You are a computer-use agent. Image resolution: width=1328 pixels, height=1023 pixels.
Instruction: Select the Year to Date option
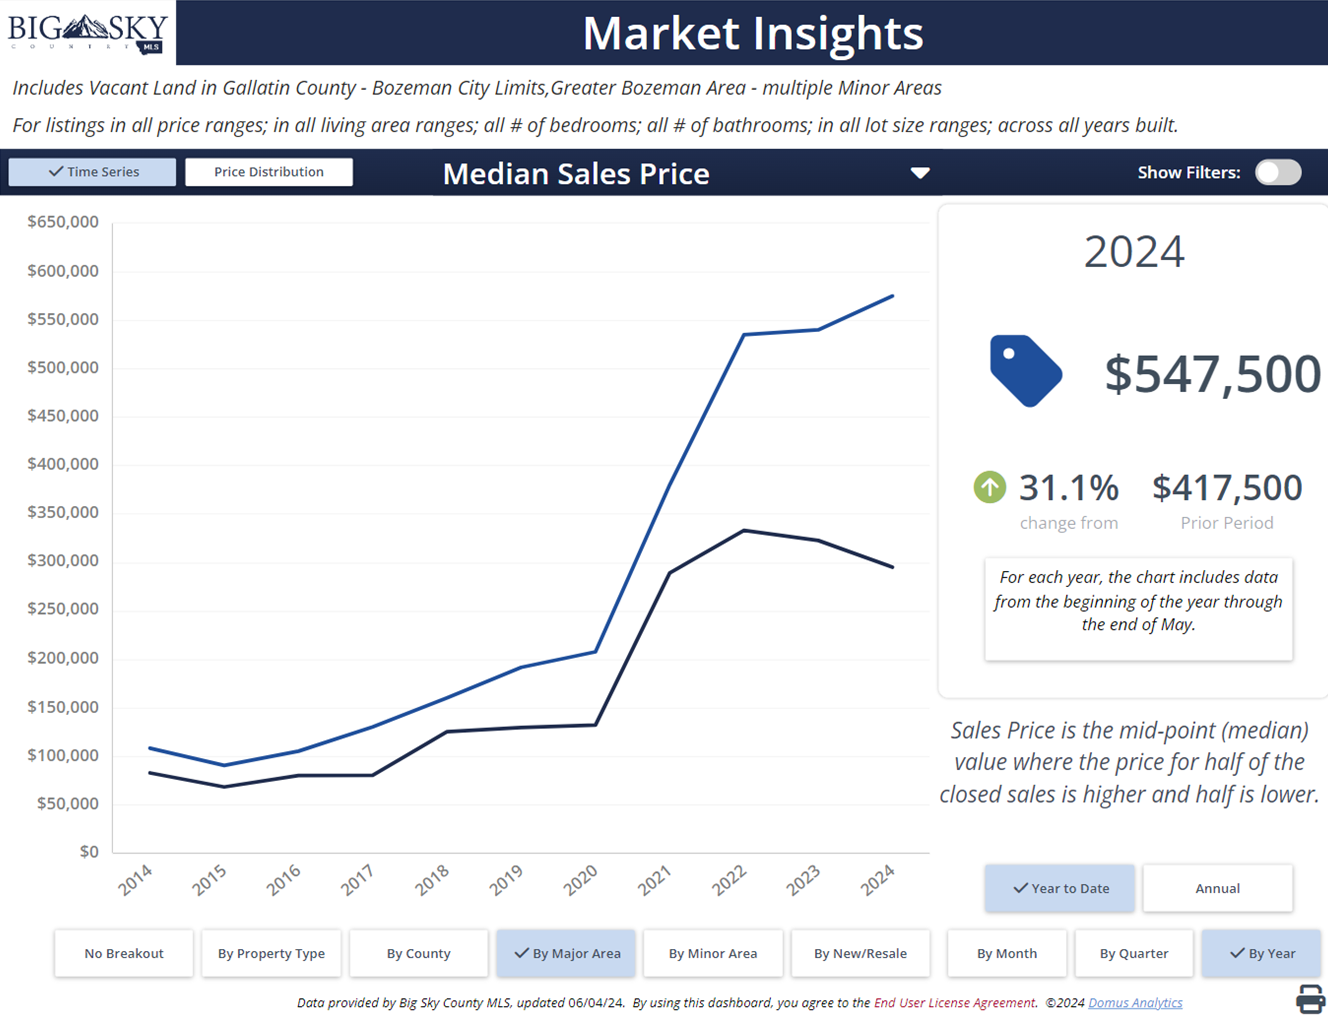pos(1060,888)
